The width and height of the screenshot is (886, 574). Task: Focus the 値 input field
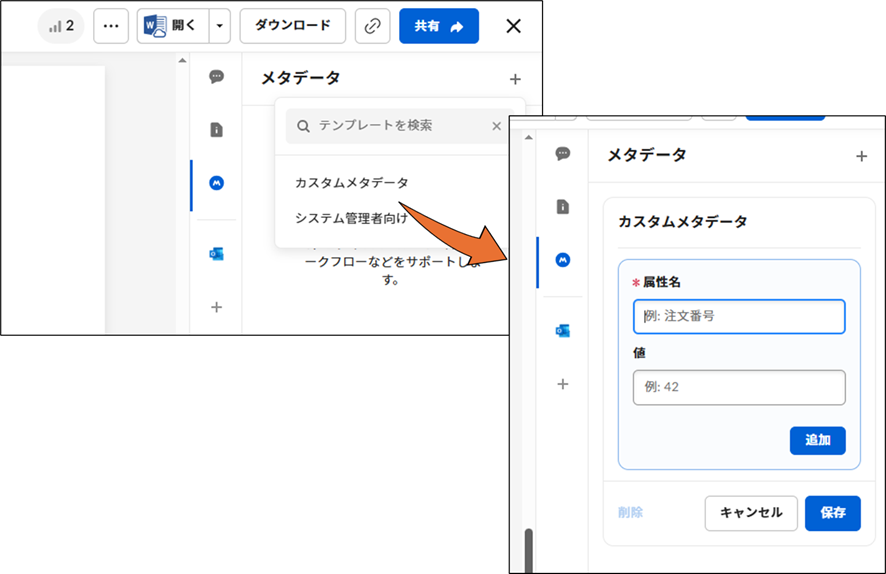coord(739,387)
